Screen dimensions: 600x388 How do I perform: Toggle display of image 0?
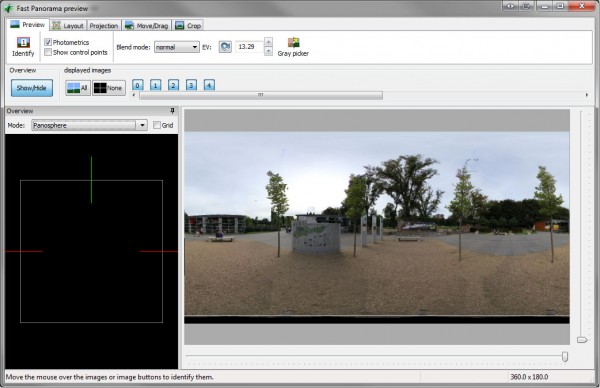pyautogui.click(x=137, y=85)
